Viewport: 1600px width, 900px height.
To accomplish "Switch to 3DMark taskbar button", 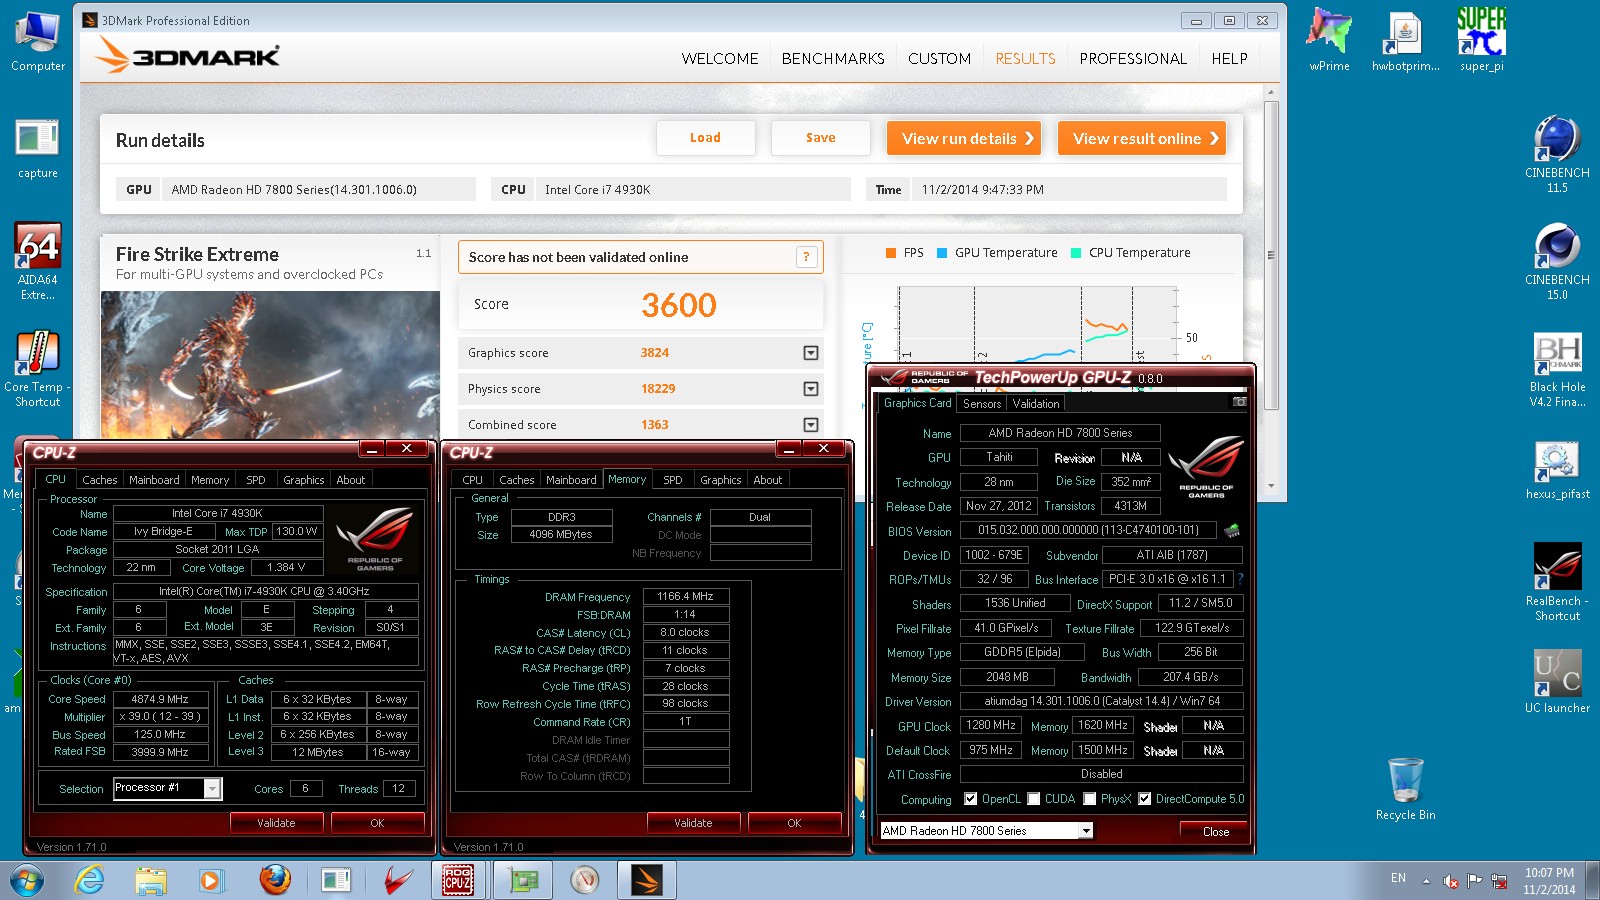I will click(646, 880).
